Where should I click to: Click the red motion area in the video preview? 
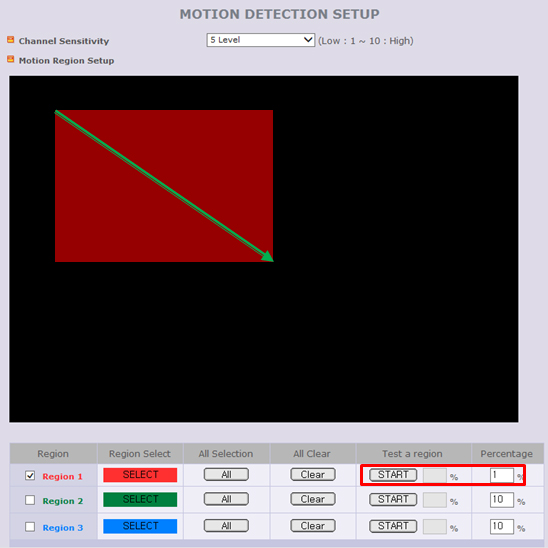(x=164, y=186)
